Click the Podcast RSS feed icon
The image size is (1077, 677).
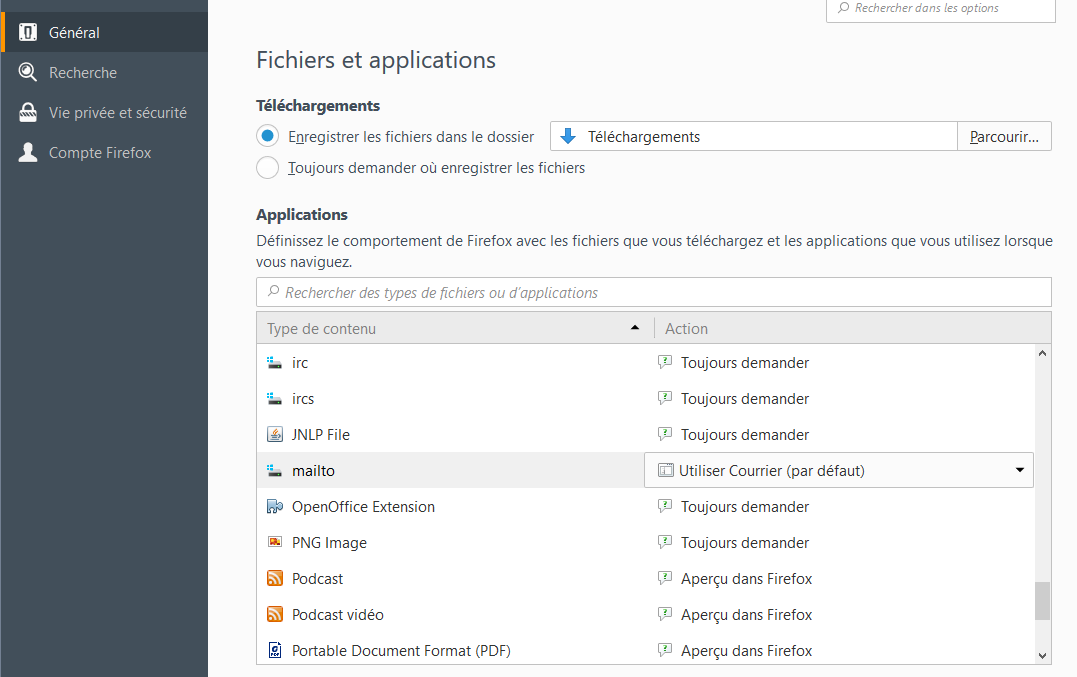click(x=275, y=579)
